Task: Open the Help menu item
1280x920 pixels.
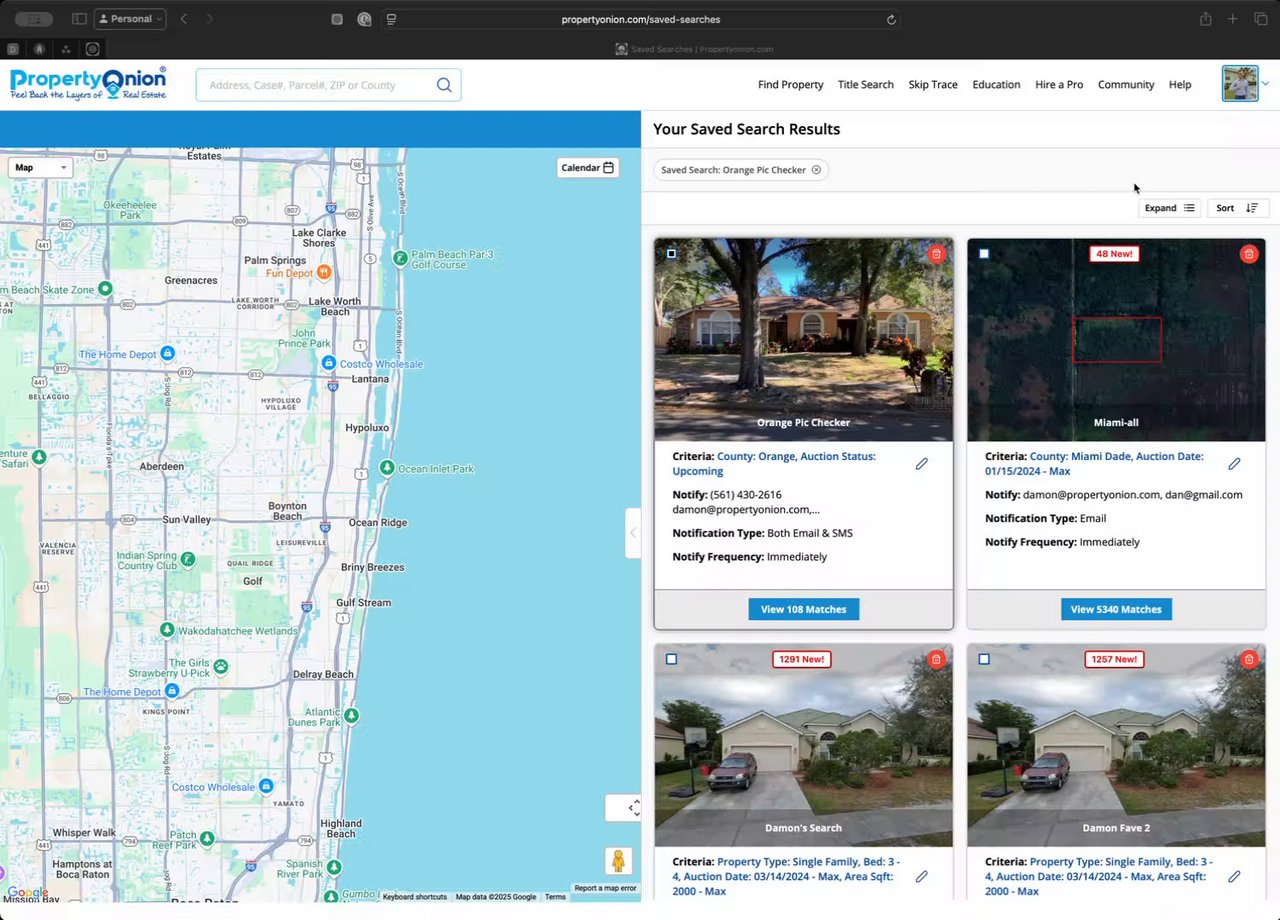Action: 1180,85
